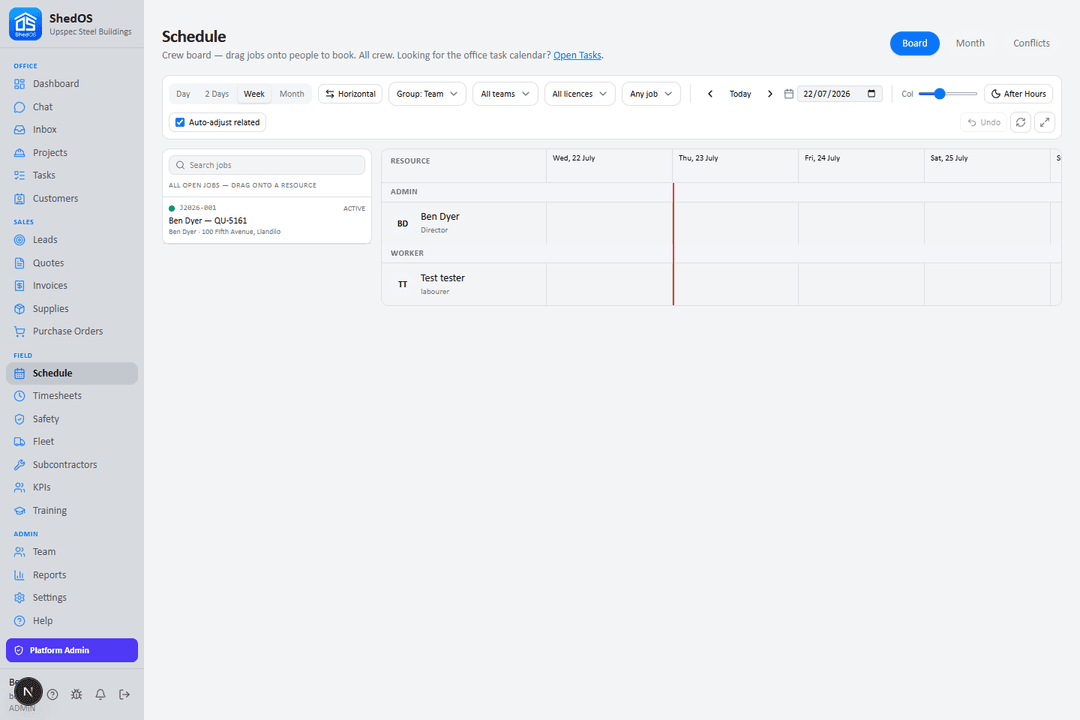
Task: Uncheck the Auto-adjust related checkbox
Action: (180, 123)
